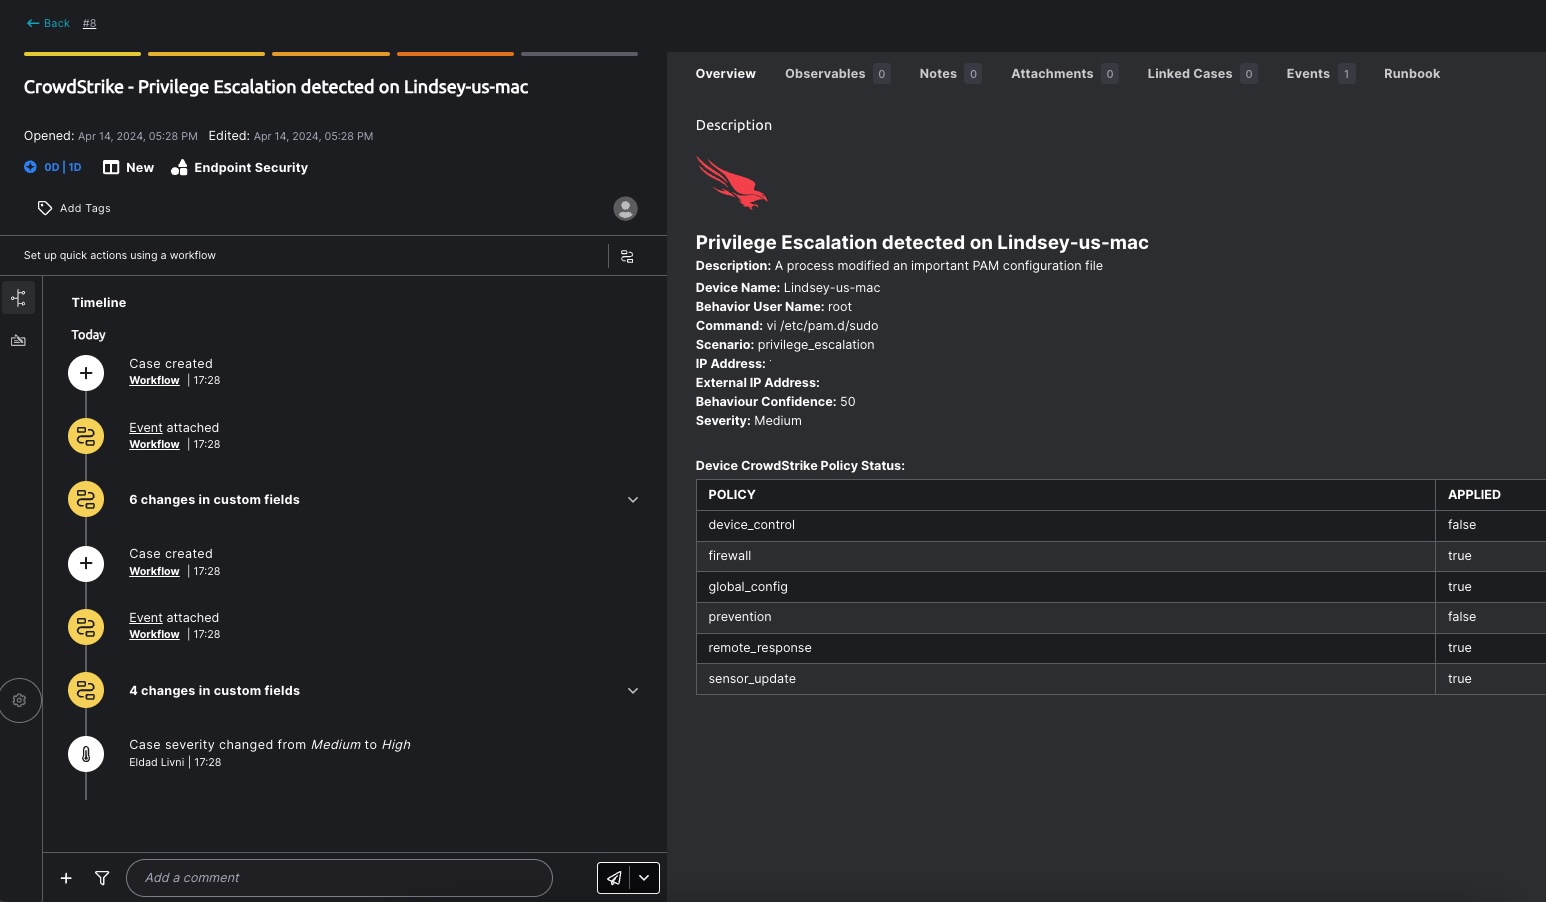Click the fifth gray severity bar segment
The image size is (1546, 902).
pos(579,54)
